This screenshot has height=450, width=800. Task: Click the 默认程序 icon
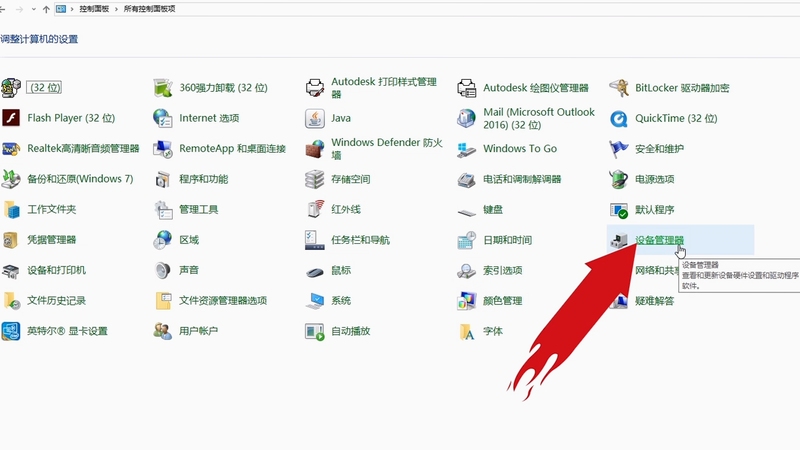[619, 210]
